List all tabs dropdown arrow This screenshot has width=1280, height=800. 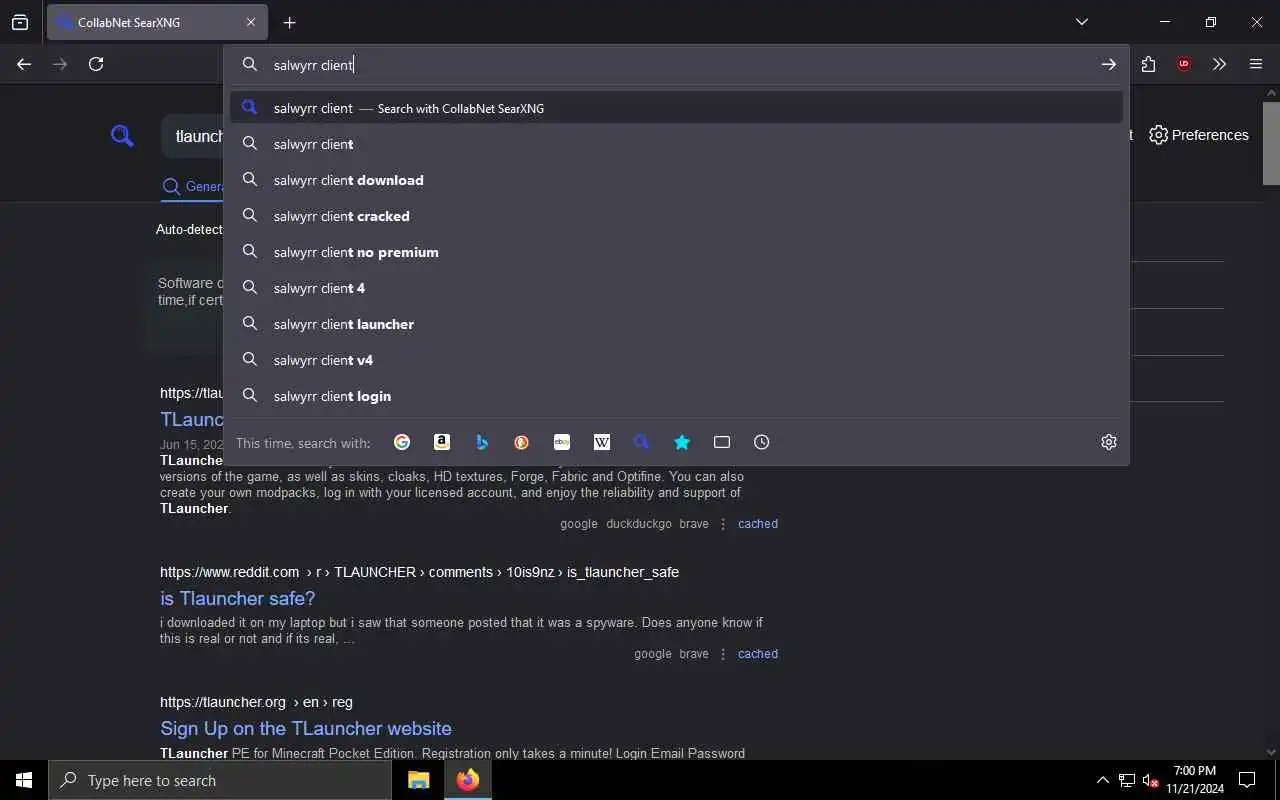coord(1081,22)
